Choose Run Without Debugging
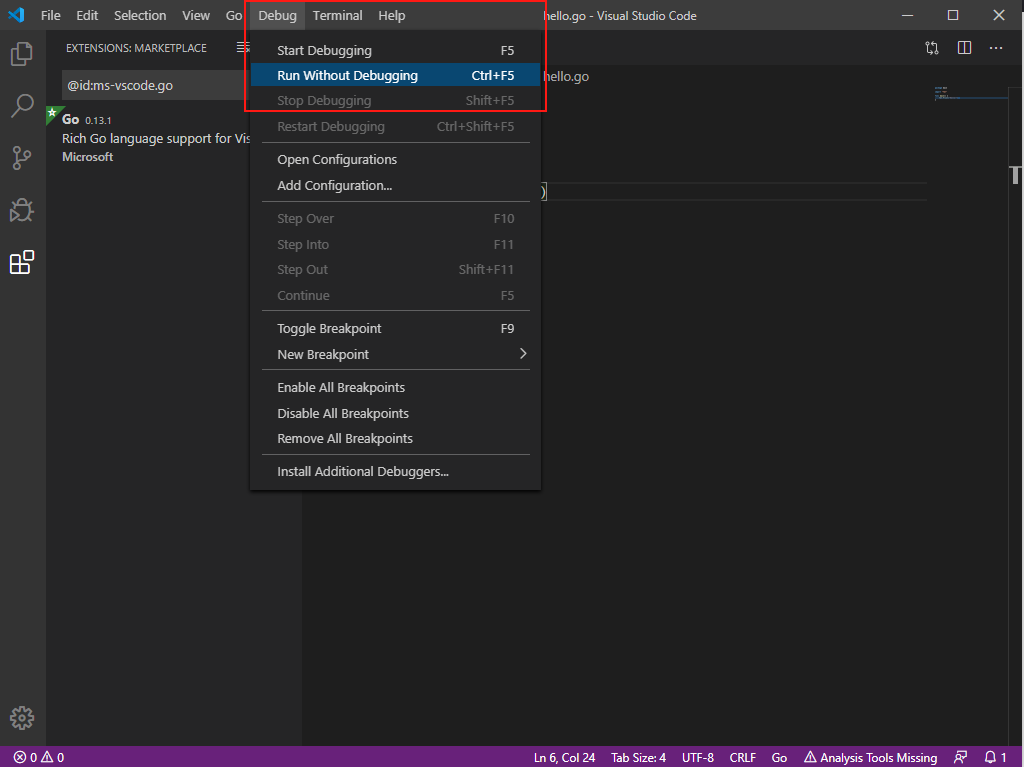 395,76
